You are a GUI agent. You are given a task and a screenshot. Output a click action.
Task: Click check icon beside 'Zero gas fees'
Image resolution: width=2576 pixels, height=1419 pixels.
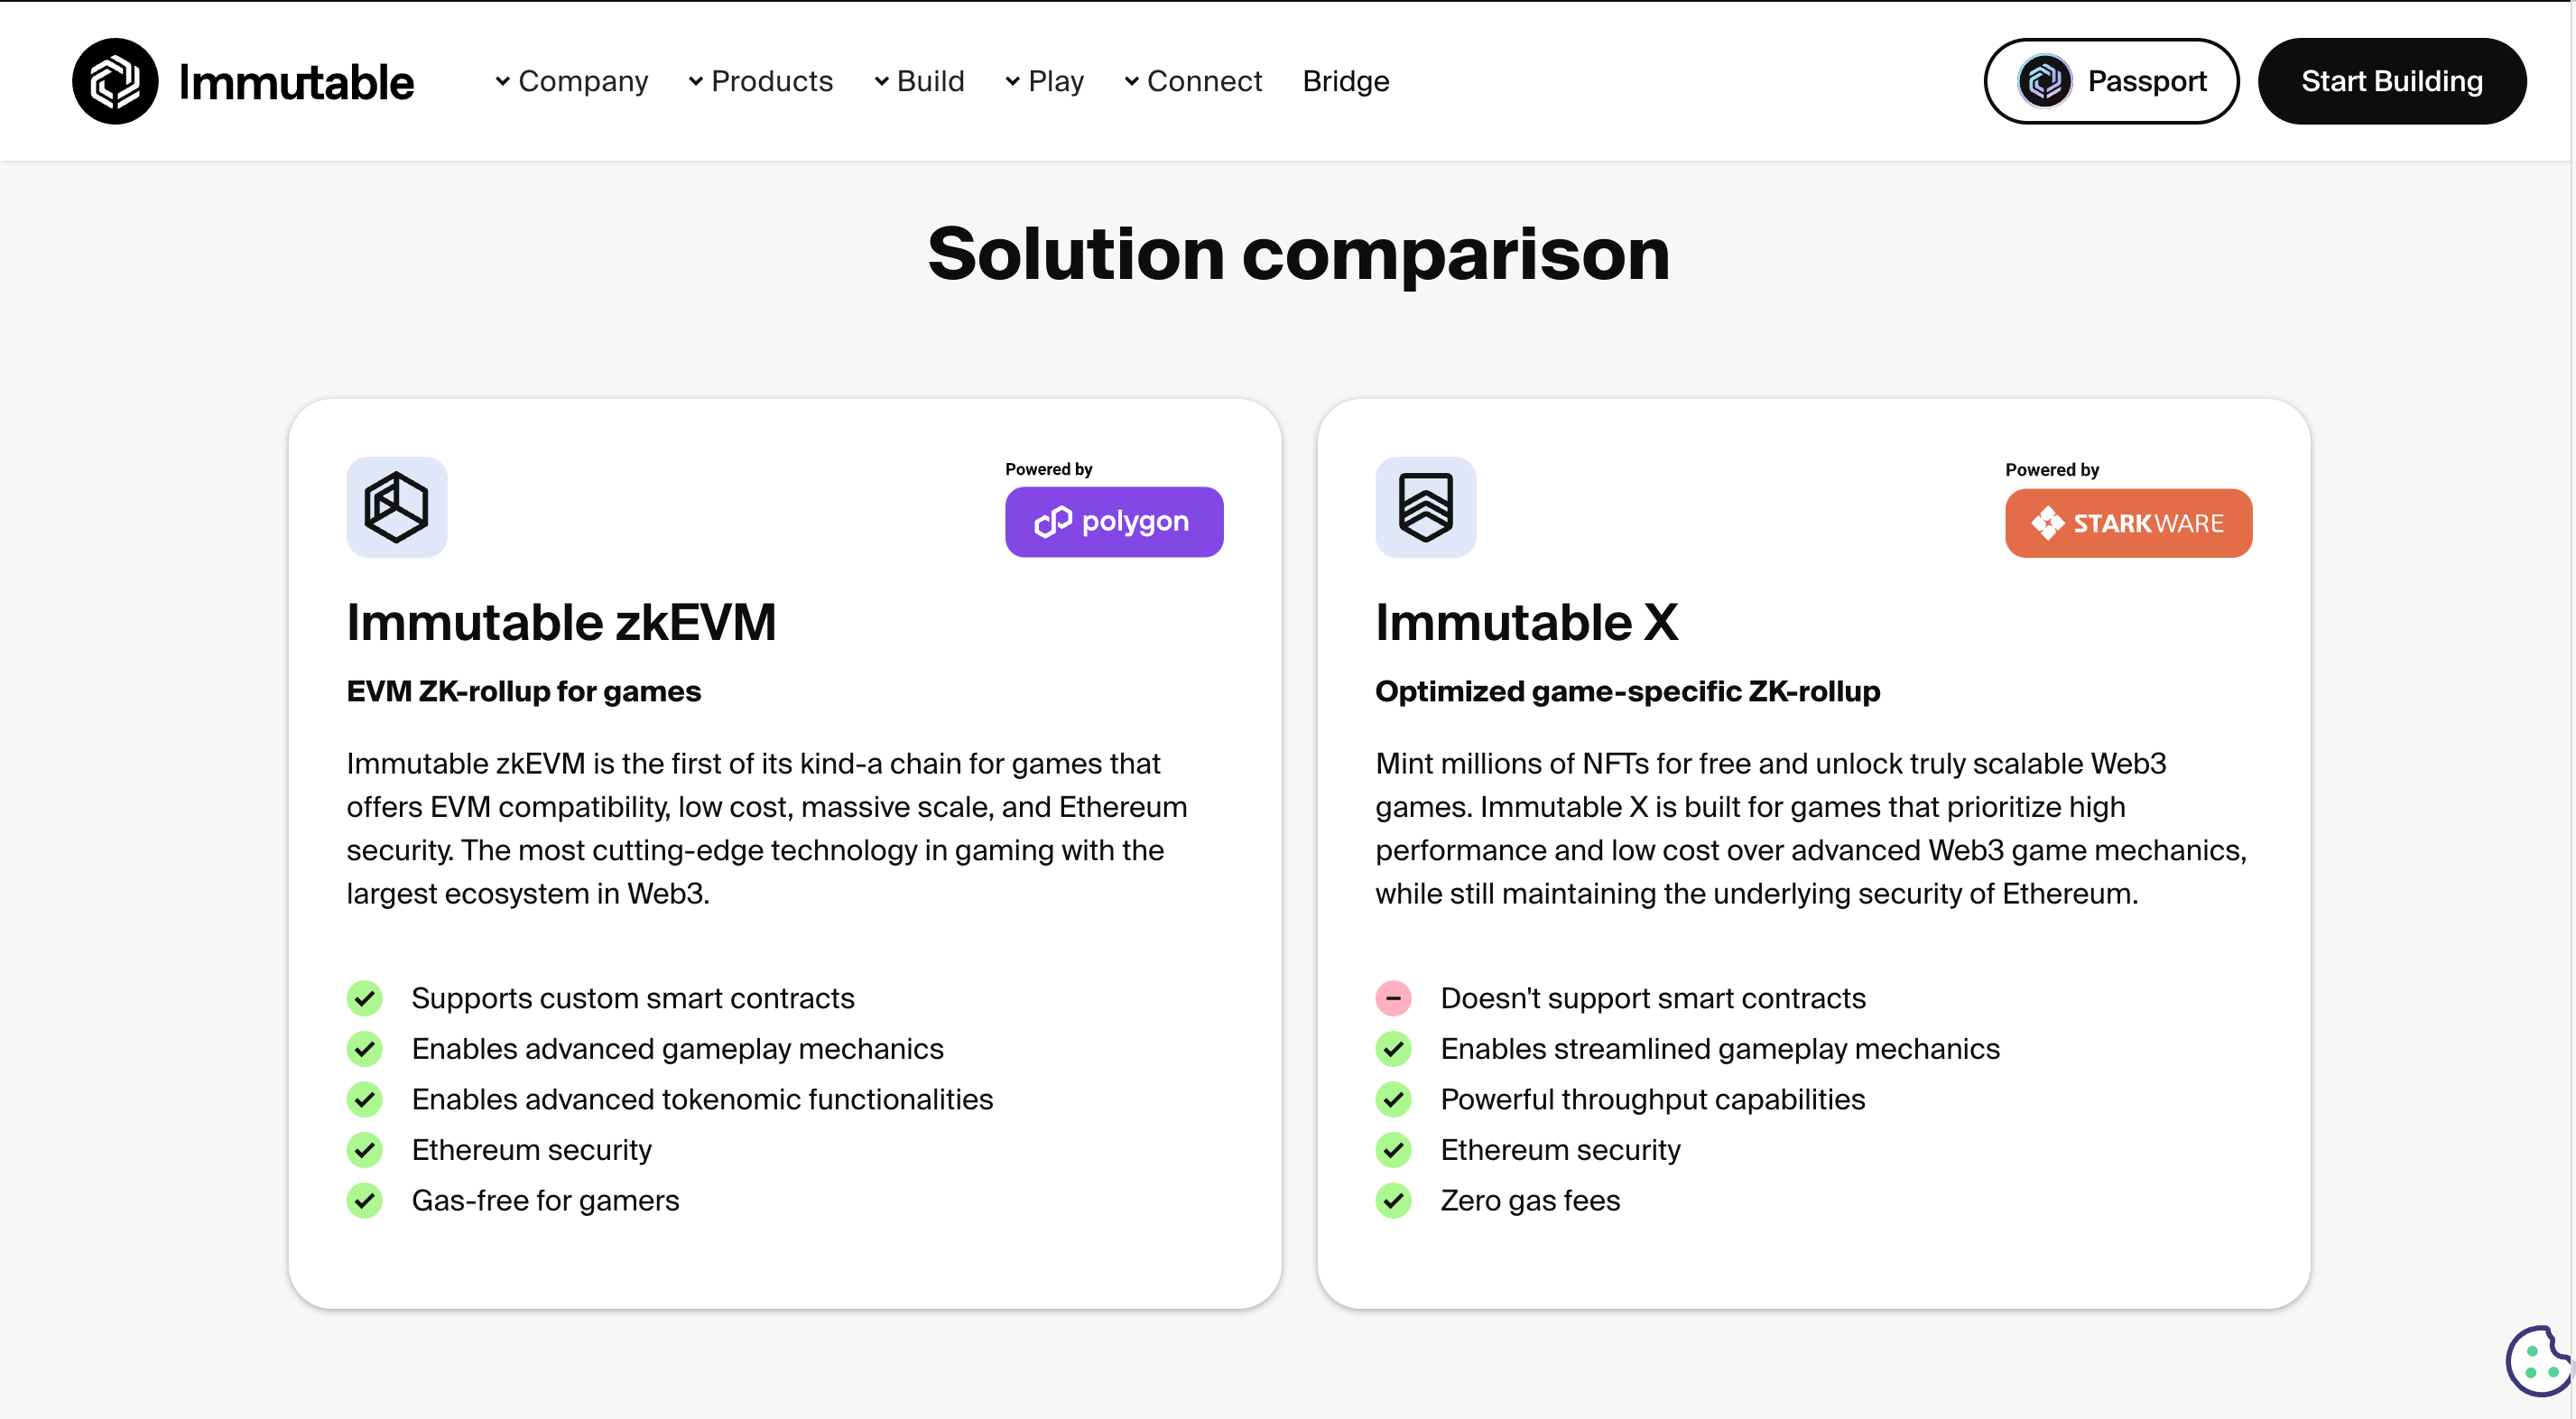tap(1393, 1200)
